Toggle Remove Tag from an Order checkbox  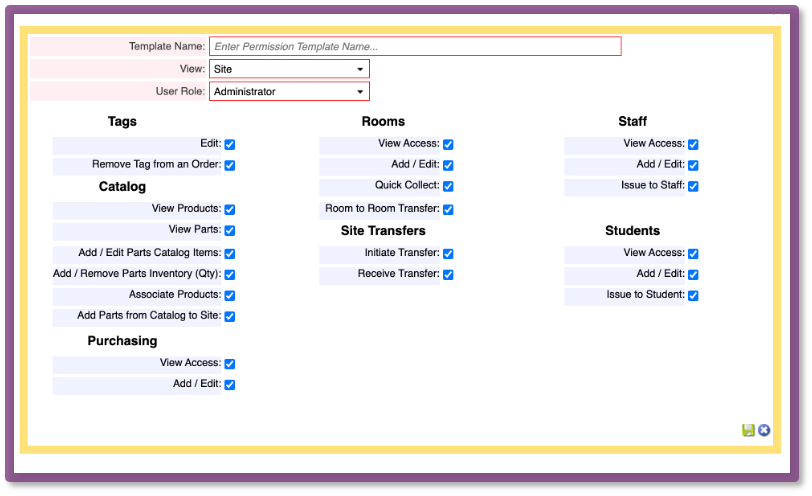[x=230, y=165]
